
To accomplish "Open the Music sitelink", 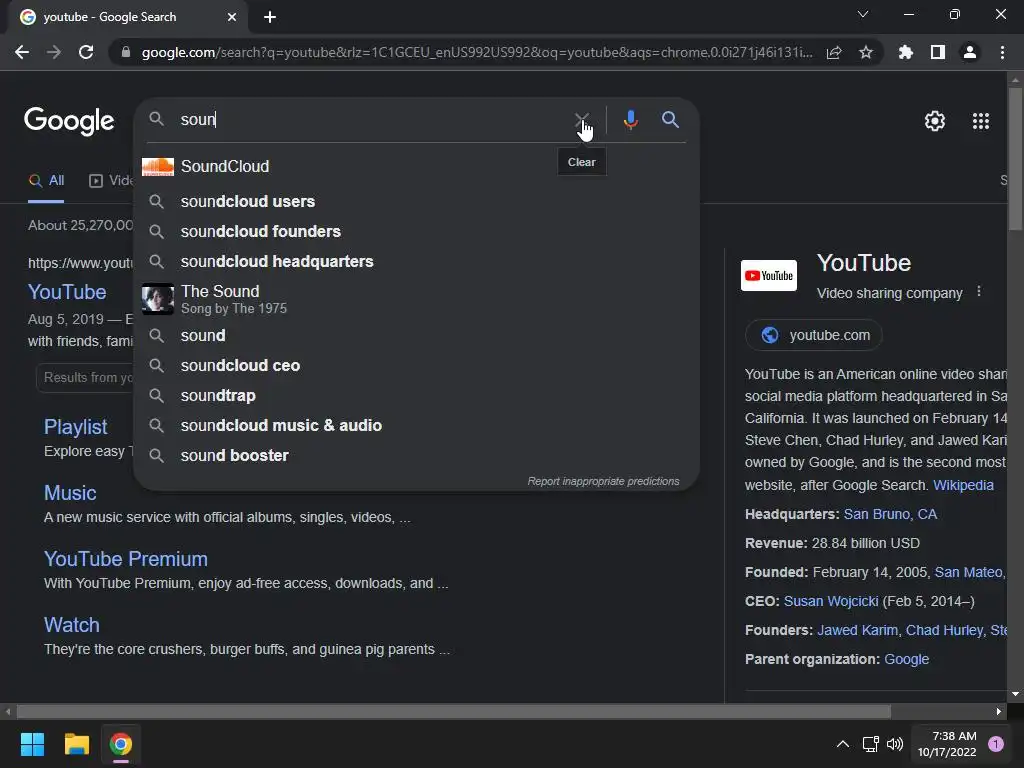I will coord(70,493).
